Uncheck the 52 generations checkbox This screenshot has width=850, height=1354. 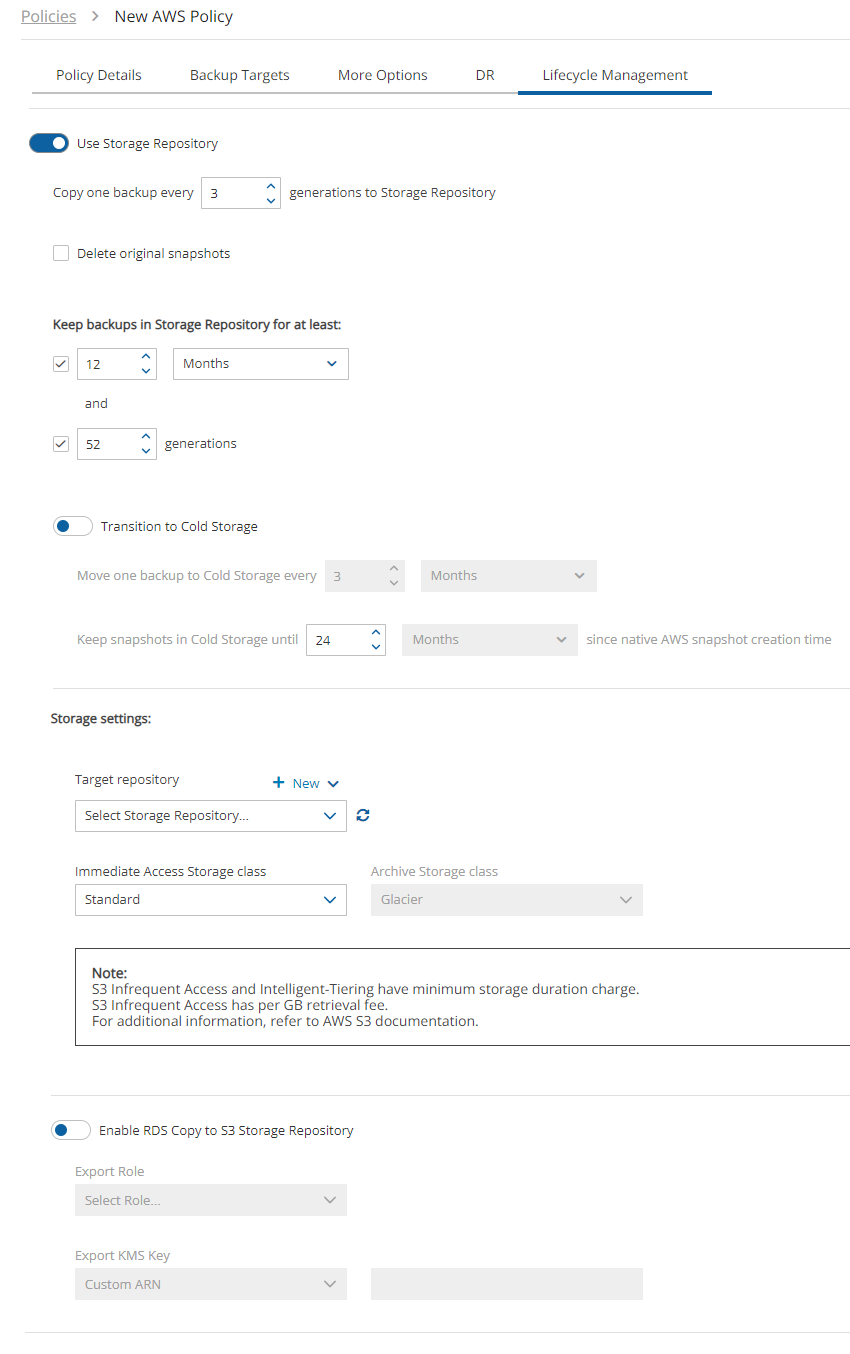(61, 444)
